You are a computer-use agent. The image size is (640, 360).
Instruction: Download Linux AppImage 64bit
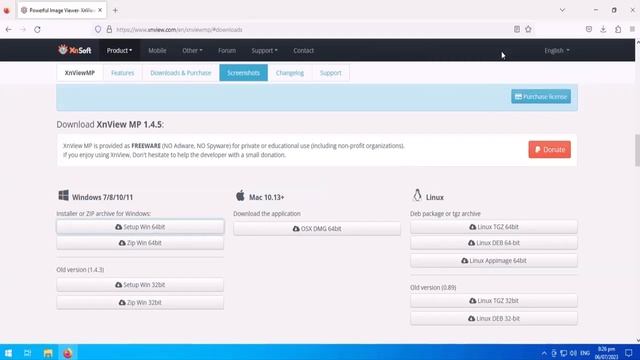pyautogui.click(x=494, y=260)
